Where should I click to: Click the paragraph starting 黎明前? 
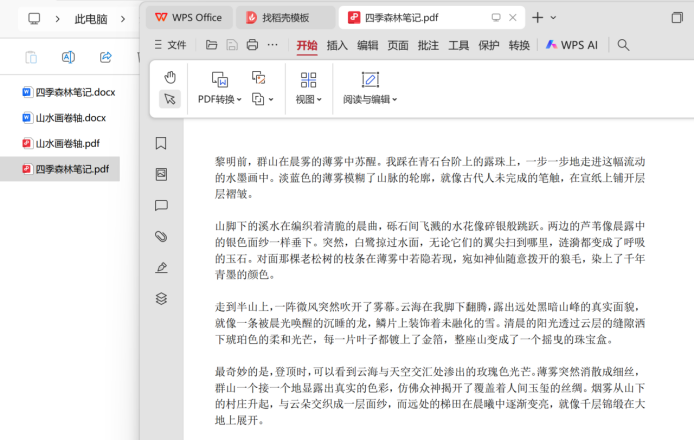(430, 178)
